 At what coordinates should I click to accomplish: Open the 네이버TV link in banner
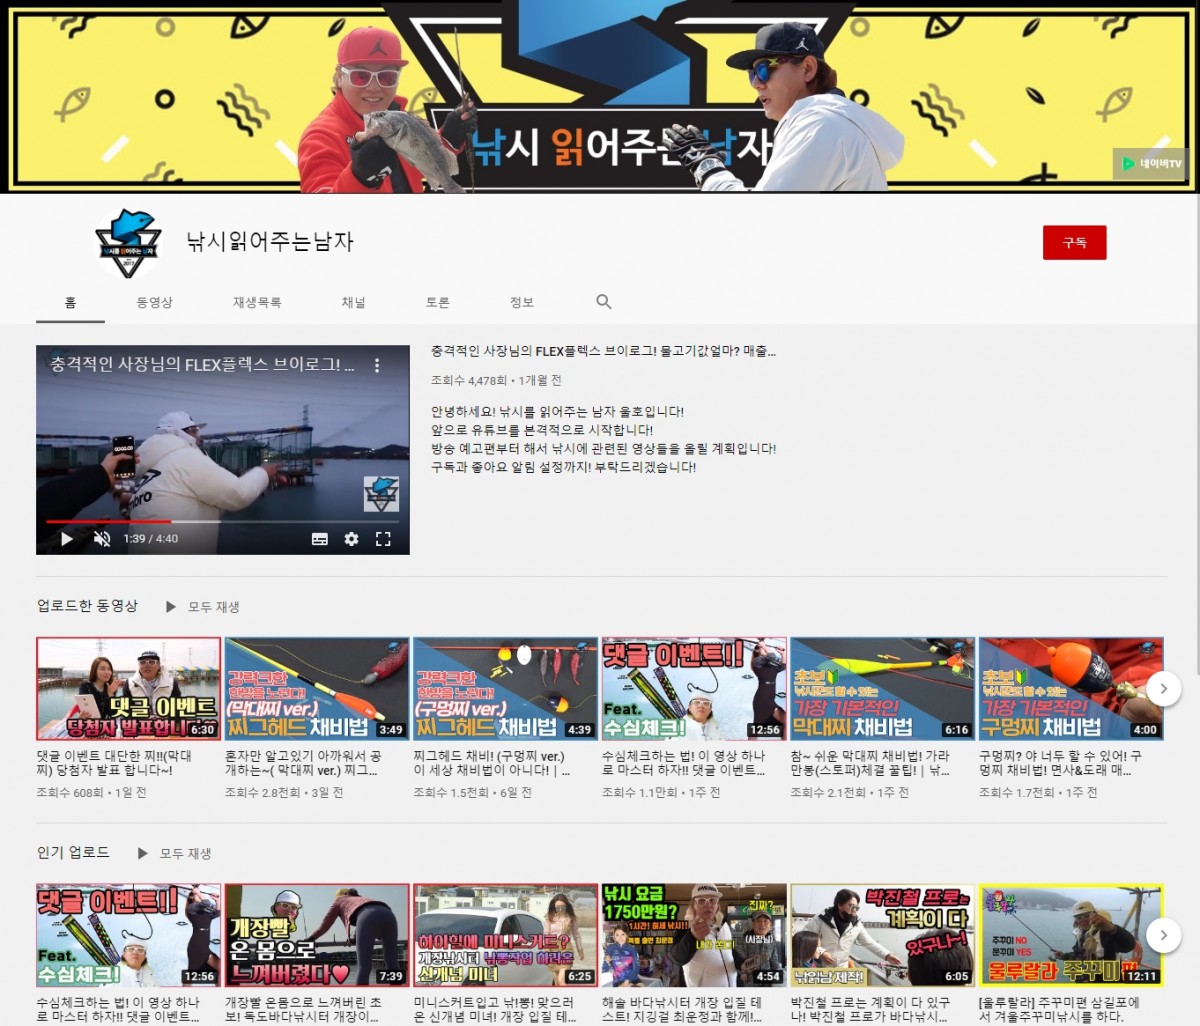click(1151, 164)
